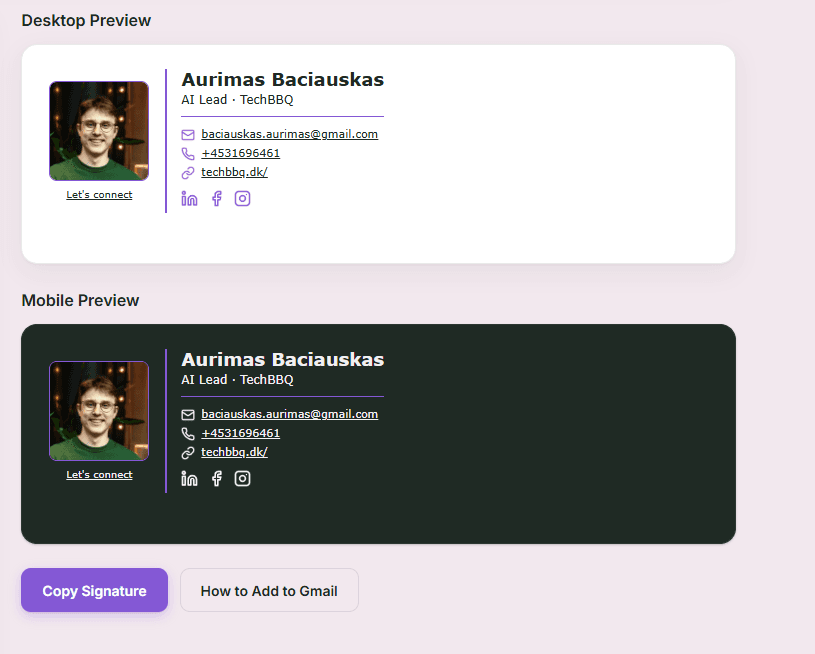Screen dimensions: 815x654
Task: Click the Desktop Preview heading
Action: click(86, 21)
